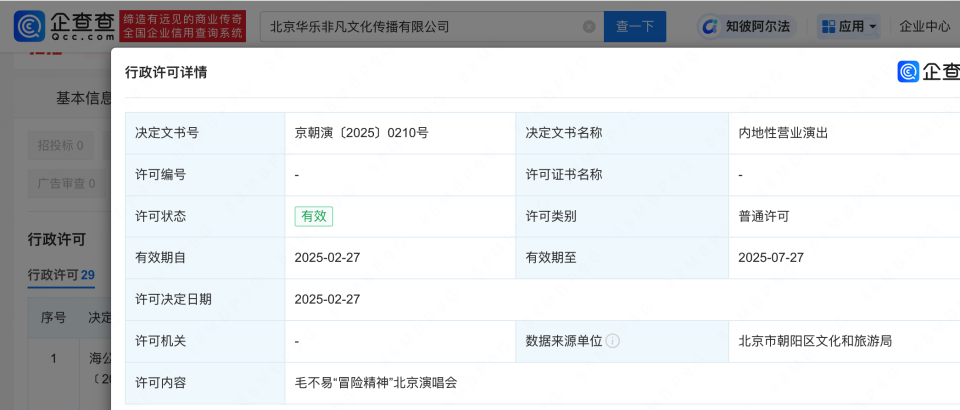Click row 1 in background permit table
Viewport: 960px width, 410px height.
coord(69,373)
